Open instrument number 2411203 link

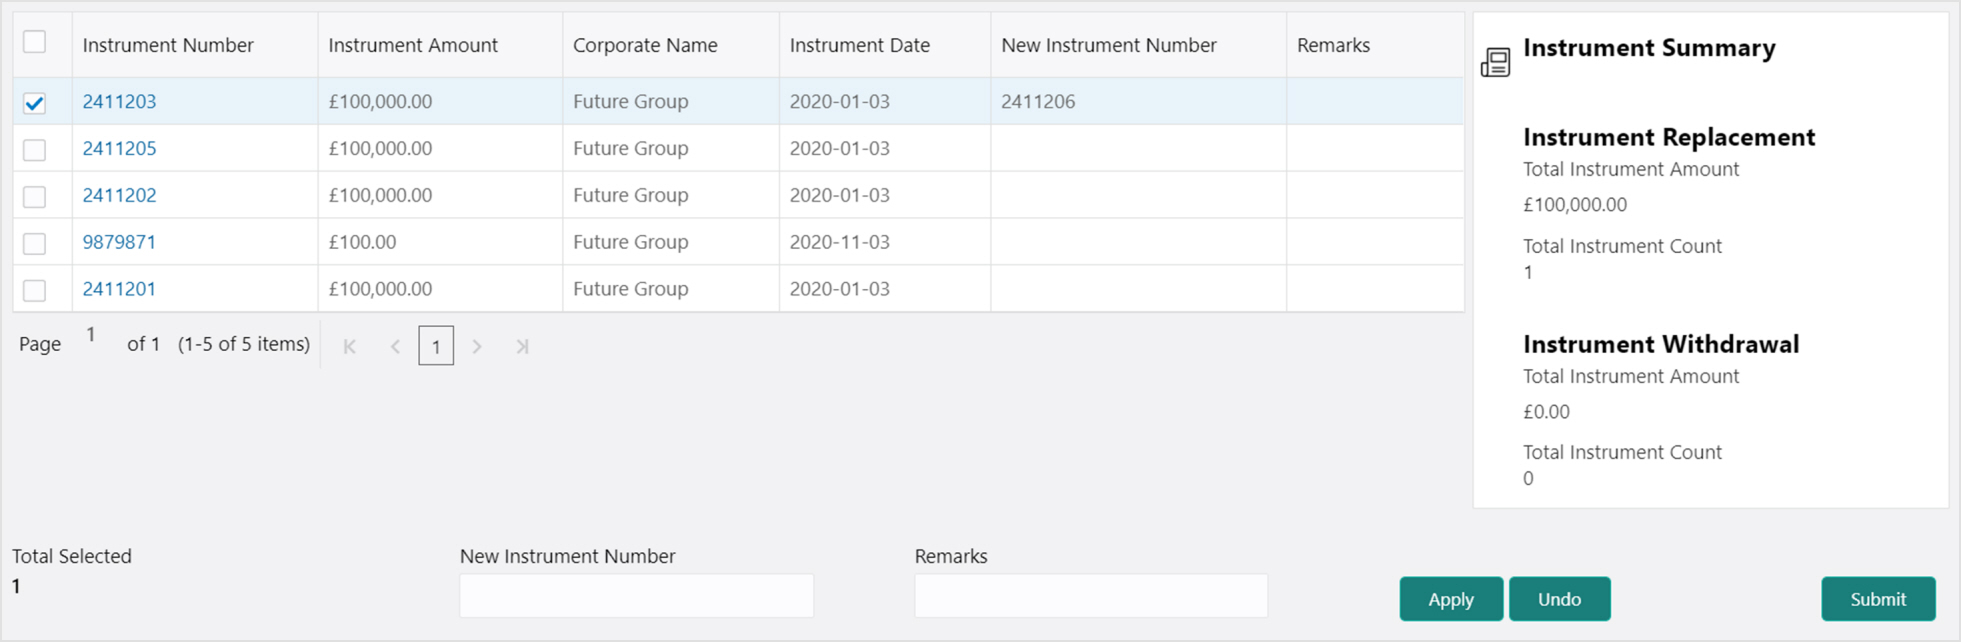tap(119, 101)
